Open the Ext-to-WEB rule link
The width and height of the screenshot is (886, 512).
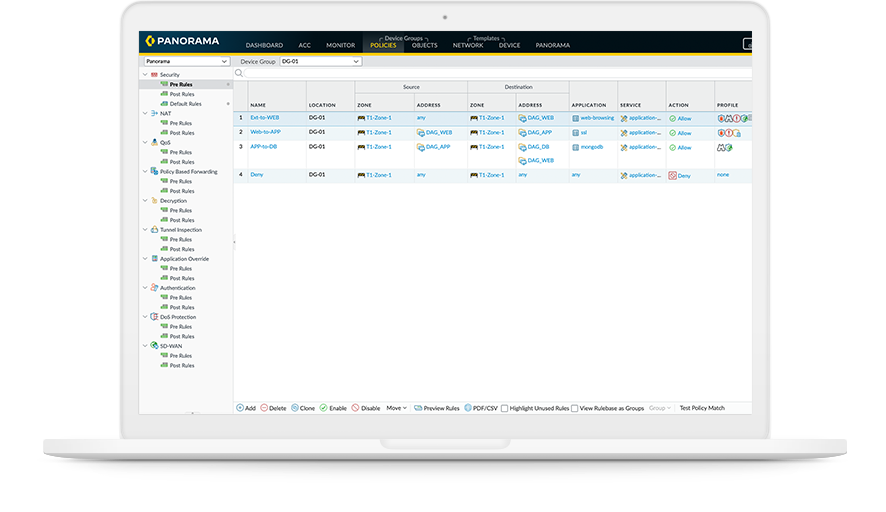pyautogui.click(x=265, y=118)
